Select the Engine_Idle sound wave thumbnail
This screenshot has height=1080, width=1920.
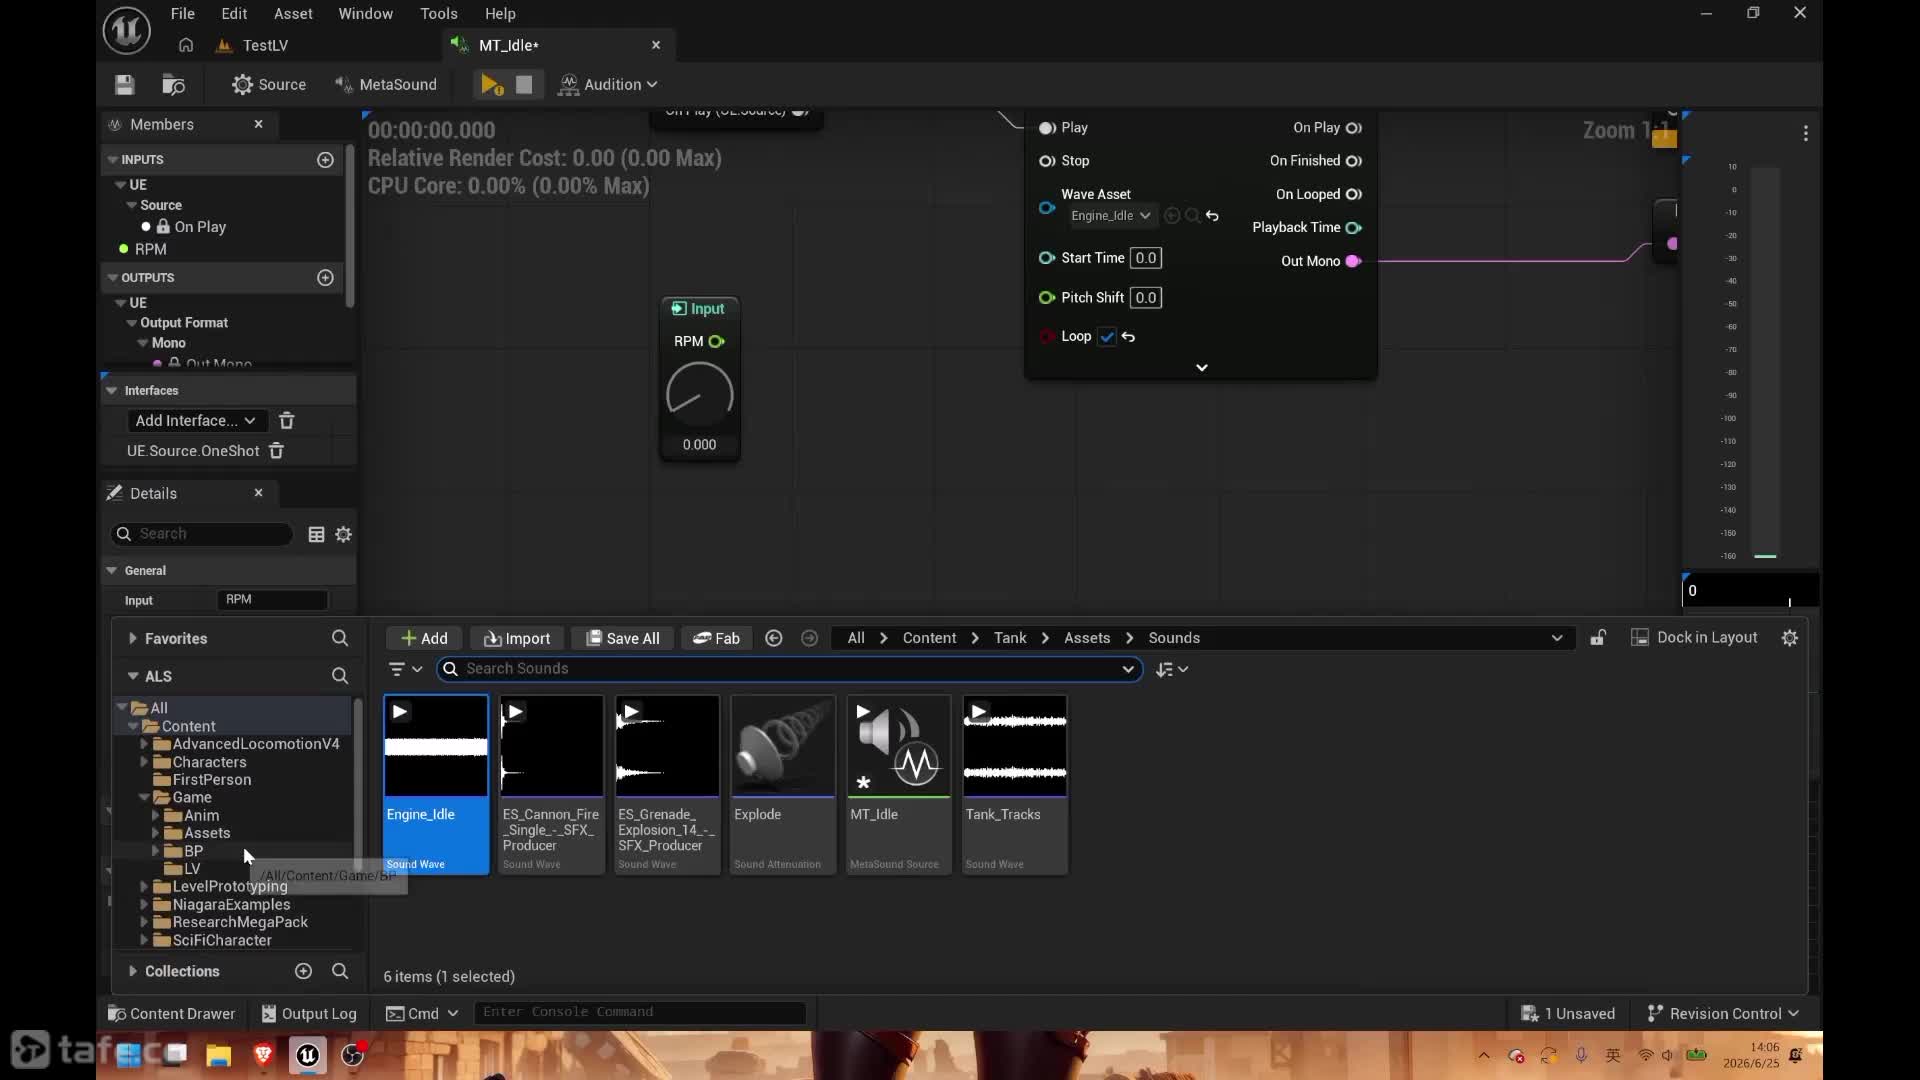(x=436, y=746)
